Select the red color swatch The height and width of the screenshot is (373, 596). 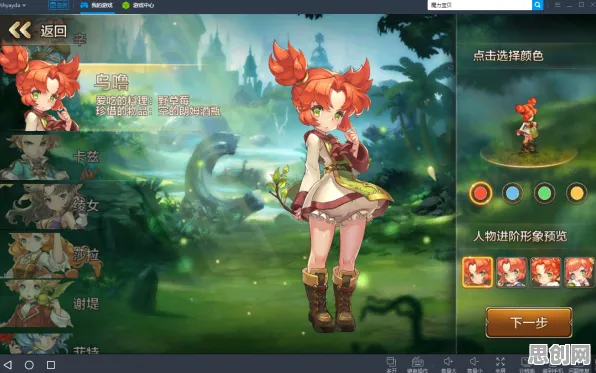(x=480, y=193)
